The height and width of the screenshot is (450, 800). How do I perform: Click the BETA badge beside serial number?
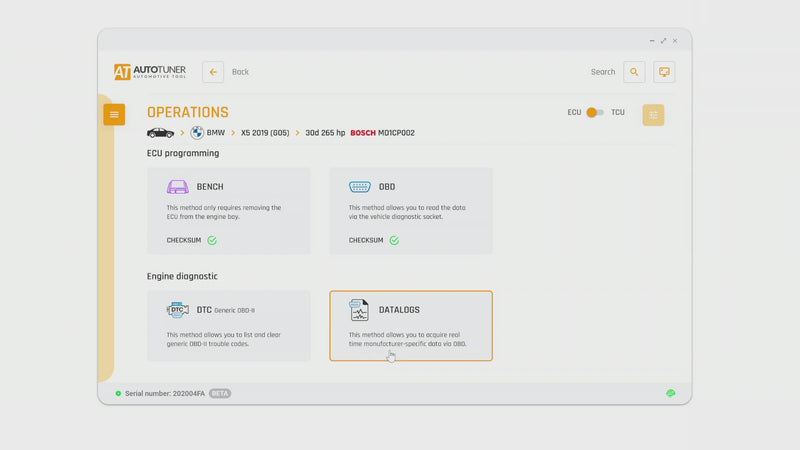click(220, 393)
